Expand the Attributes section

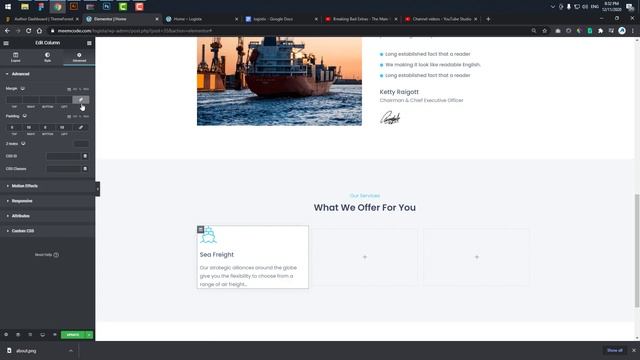[x=47, y=216]
